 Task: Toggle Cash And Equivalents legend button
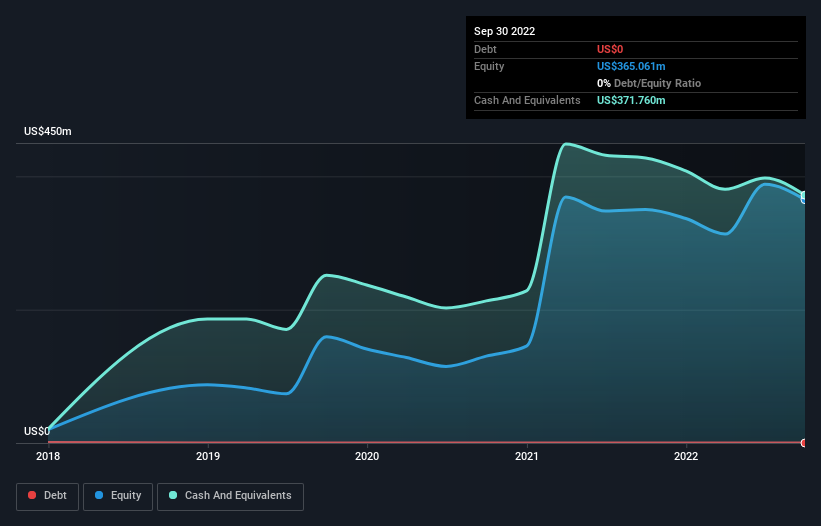click(x=230, y=496)
